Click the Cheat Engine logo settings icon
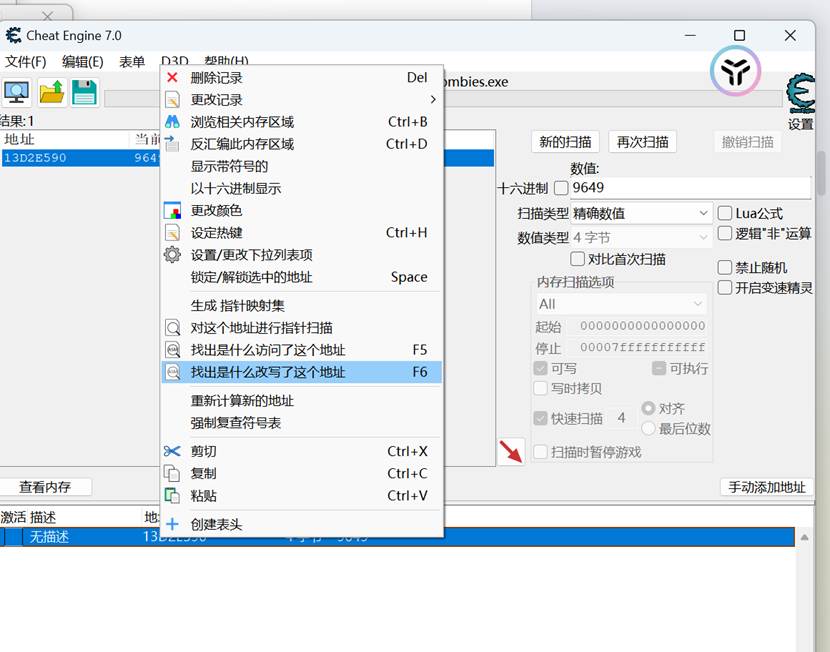Viewport: 830px width, 652px height. coord(800,94)
